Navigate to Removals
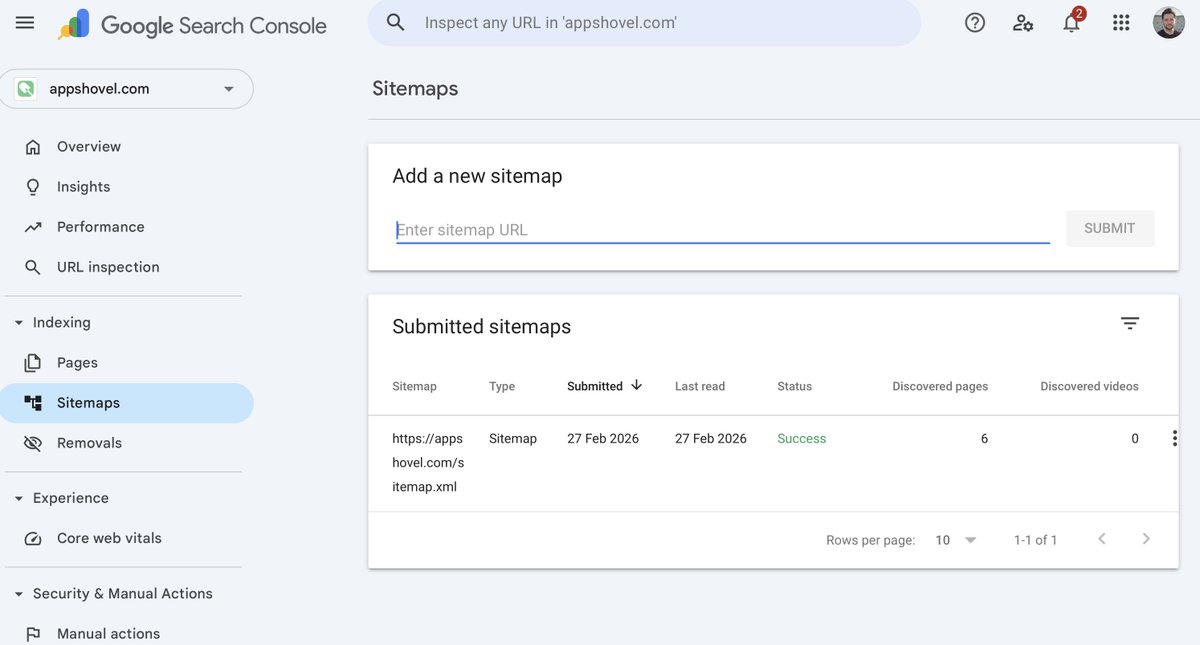The image size is (1200, 645). tap(89, 443)
